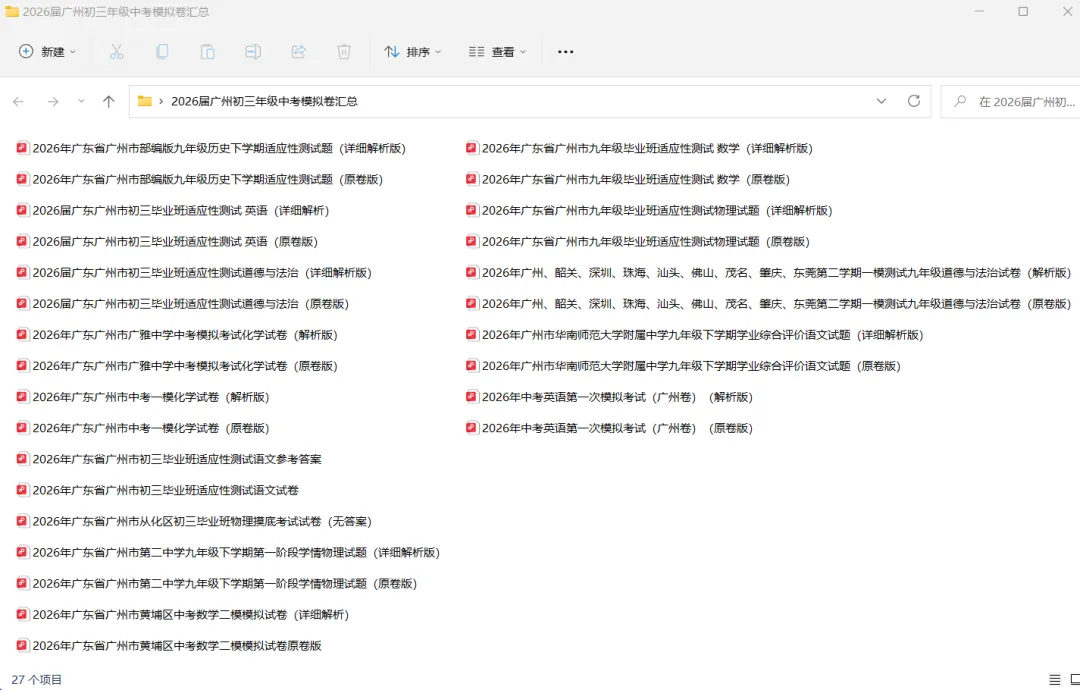
Task: Select 黄埔区中考数学二模模拟试卷原卷版
Action: [x=169, y=645]
